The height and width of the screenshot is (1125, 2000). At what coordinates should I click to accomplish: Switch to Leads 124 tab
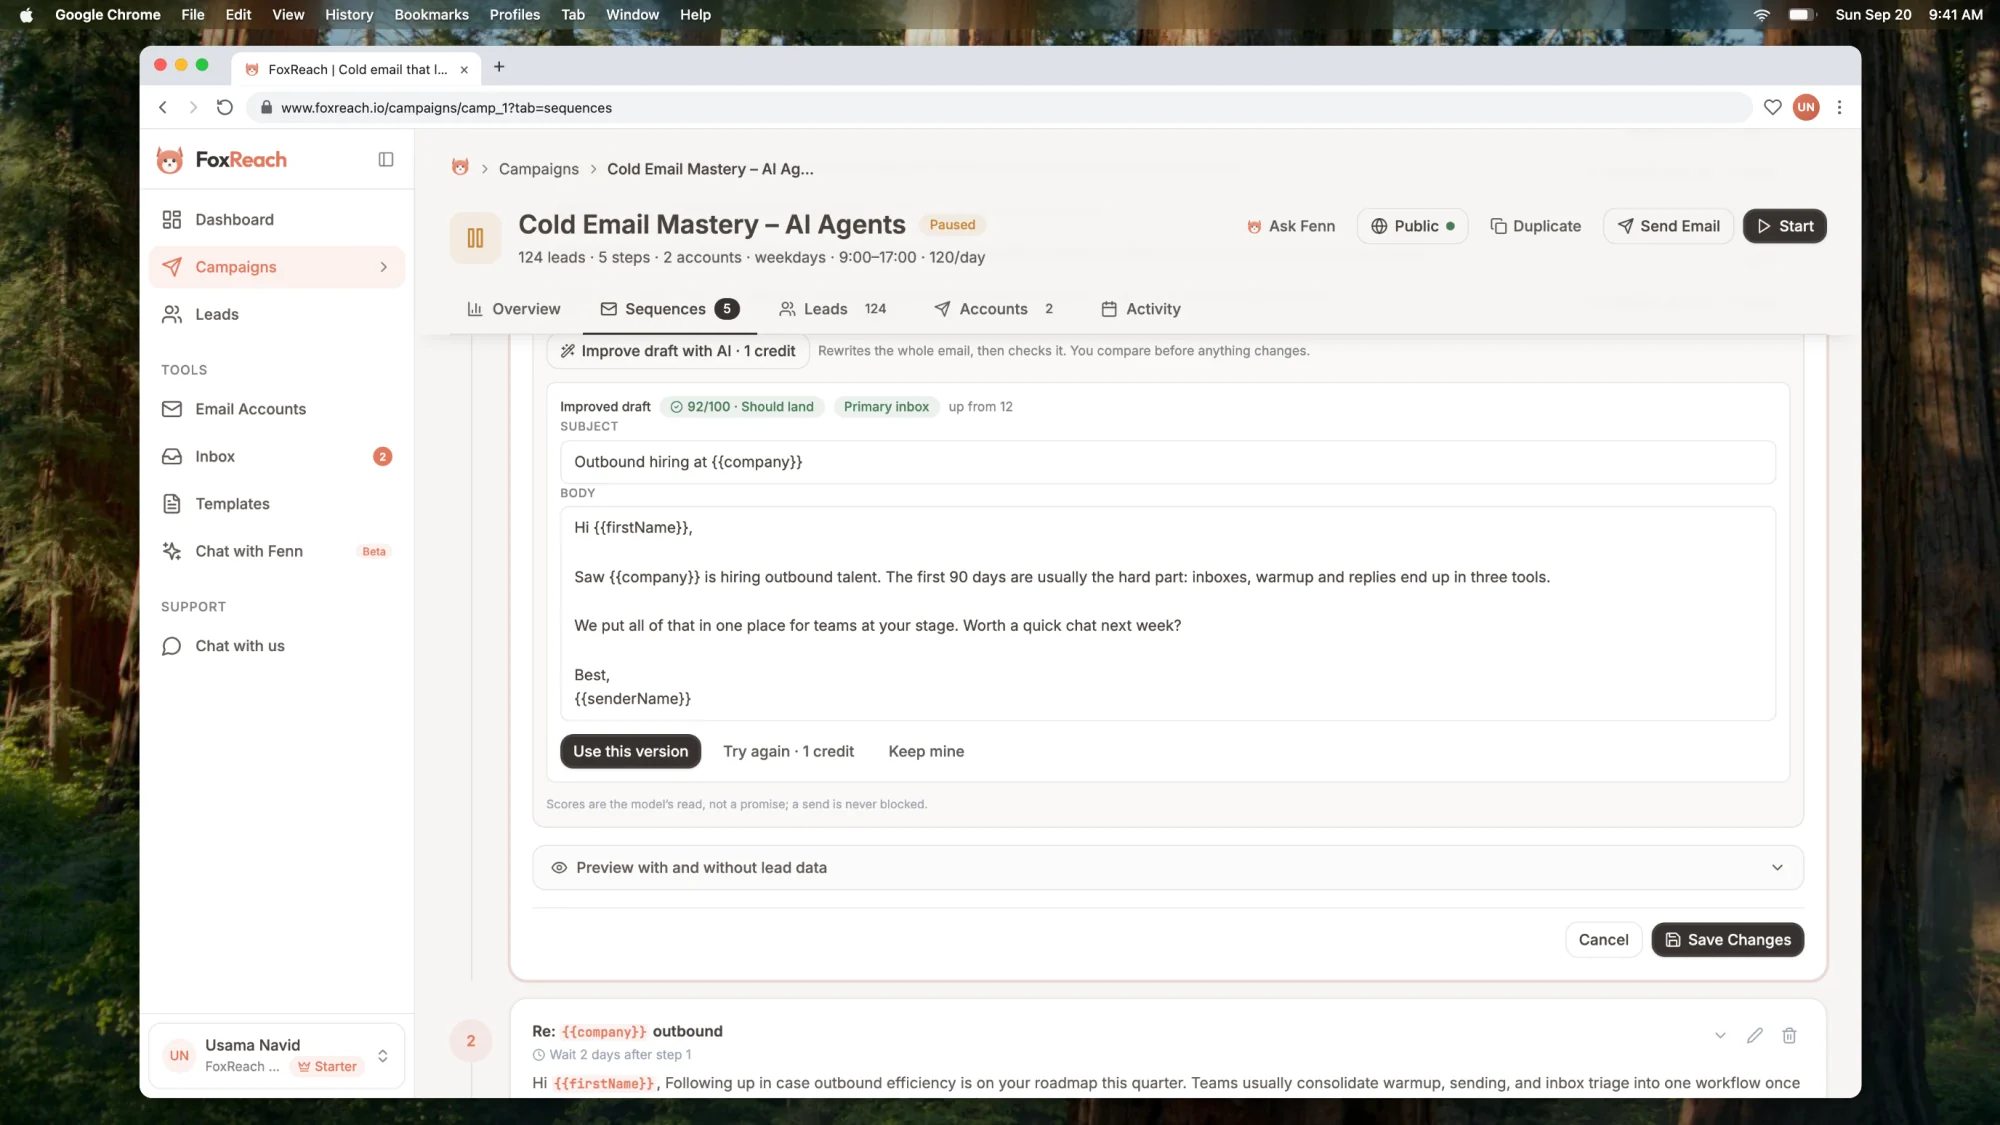pos(832,309)
